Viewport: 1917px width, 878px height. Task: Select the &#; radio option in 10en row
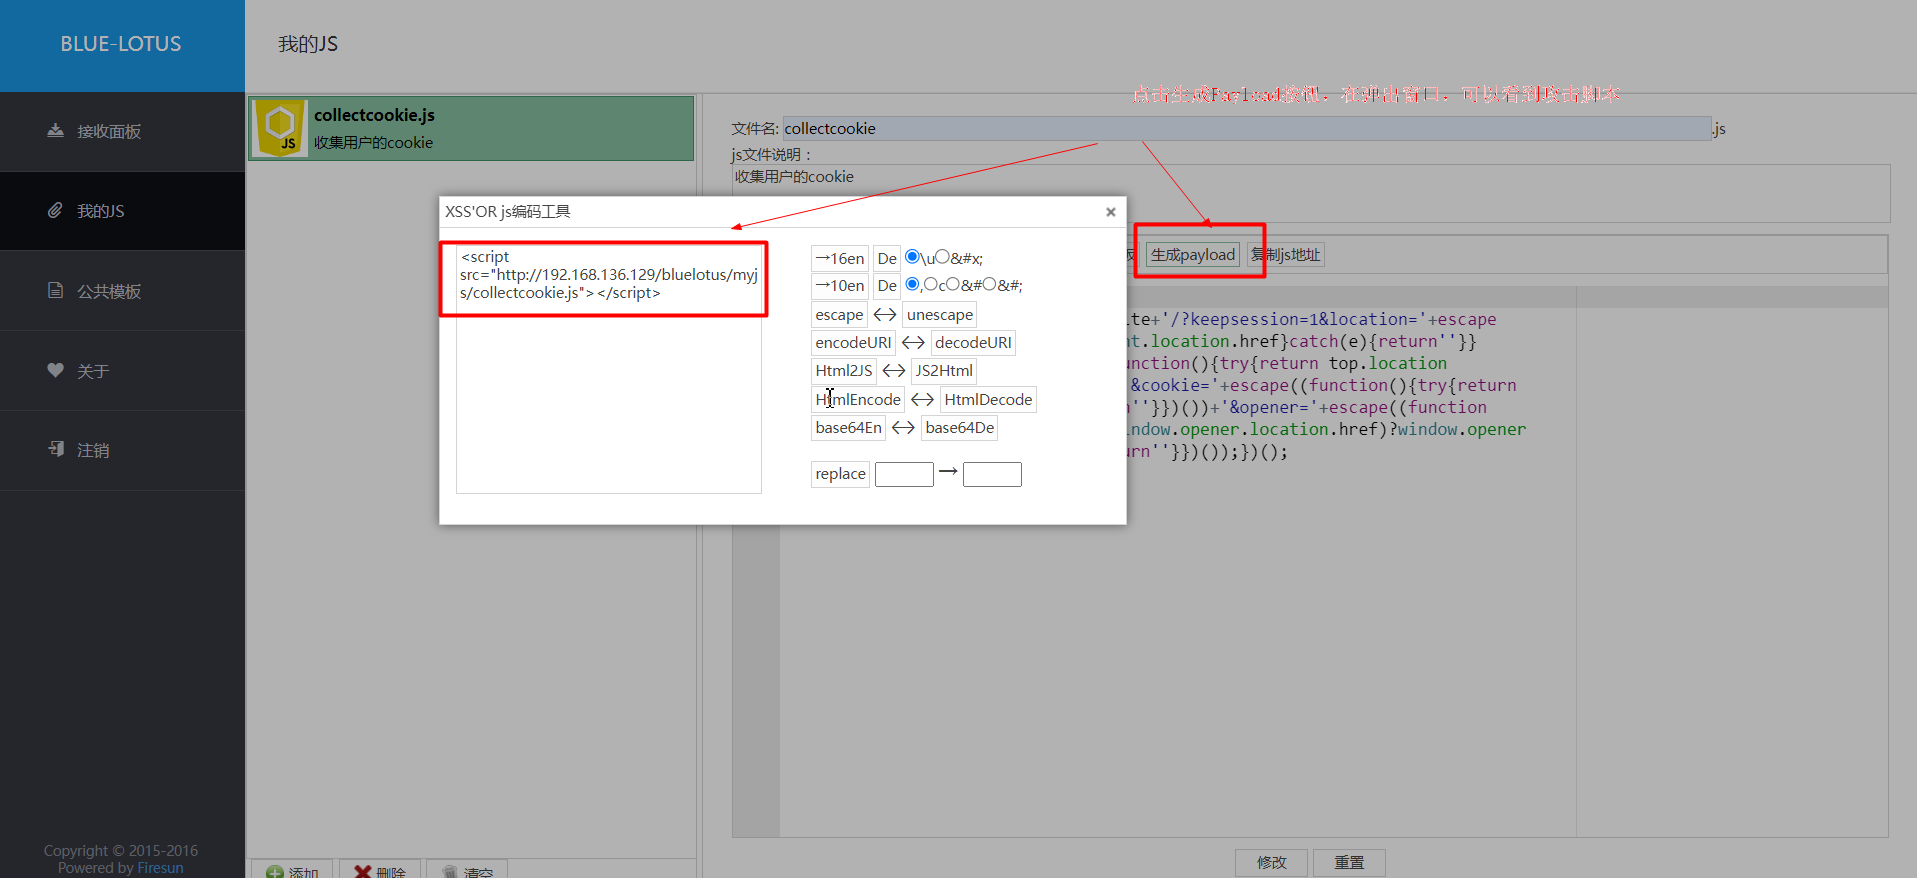point(989,284)
